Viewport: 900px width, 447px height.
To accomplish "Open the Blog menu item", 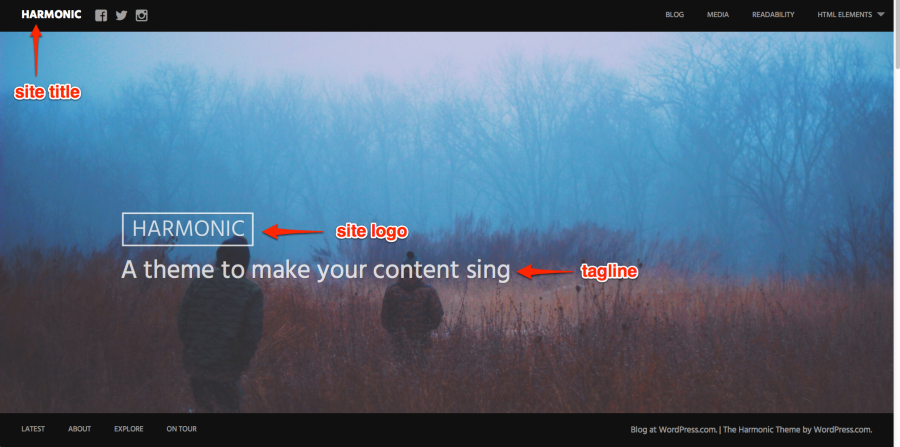I will 674,15.
